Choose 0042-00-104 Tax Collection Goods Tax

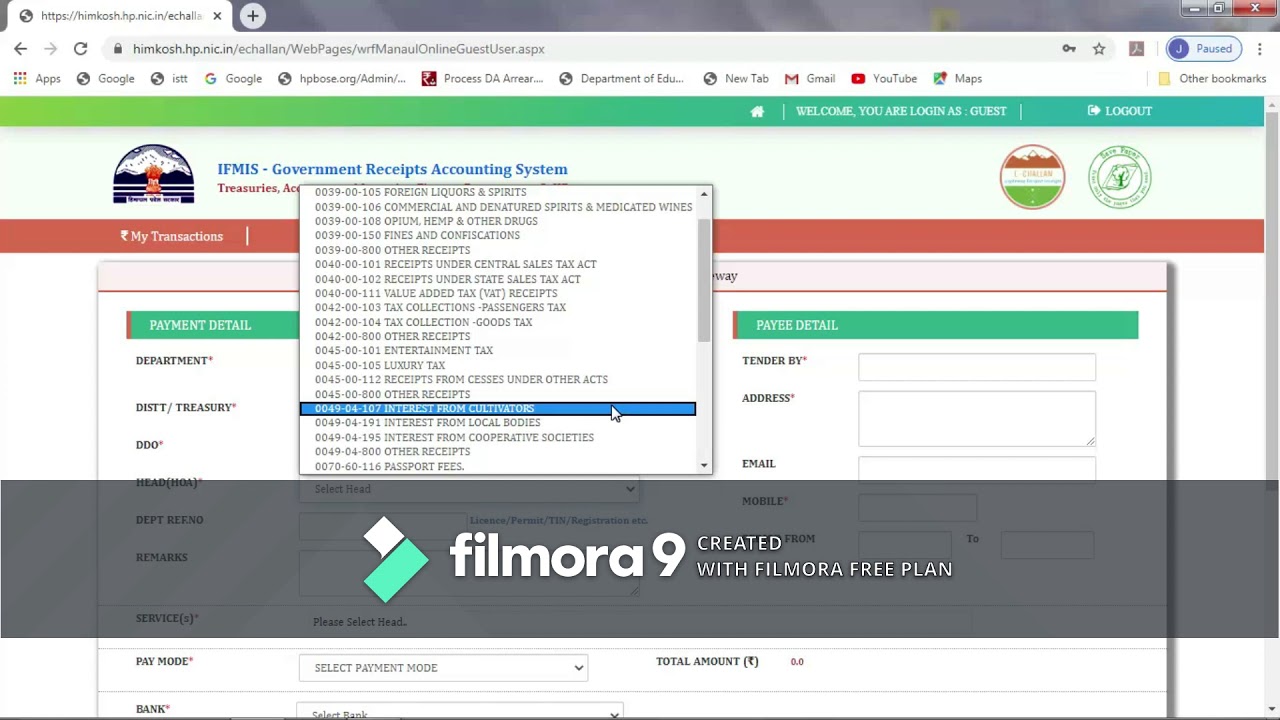[498, 322]
